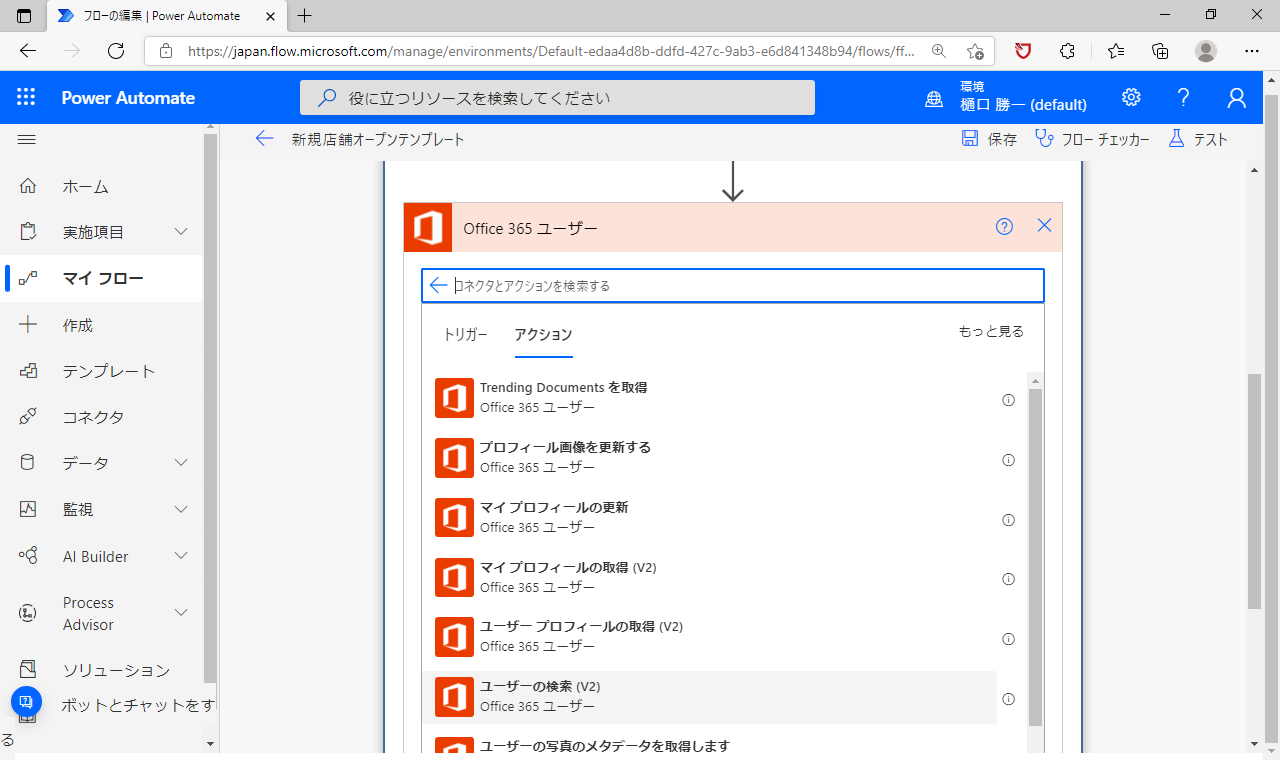Click the info icon for マイ プロフィールの取得 (V2)

1008,579
